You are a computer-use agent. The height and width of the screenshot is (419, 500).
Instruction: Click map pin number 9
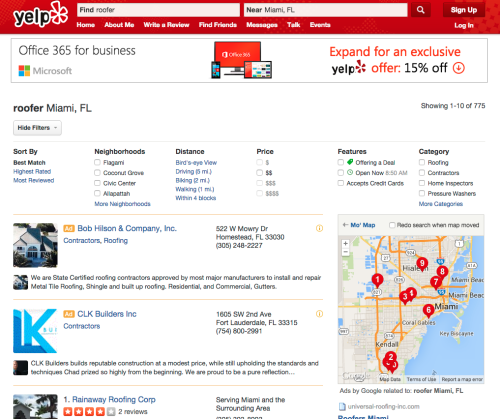422,264
